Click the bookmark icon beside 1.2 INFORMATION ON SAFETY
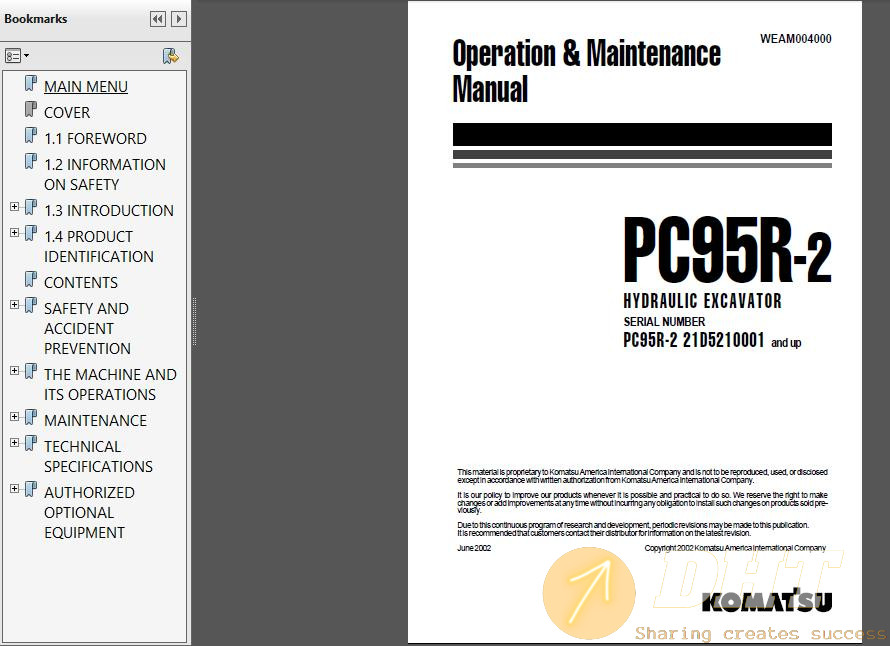Viewport: 890px width, 646px height. [31, 162]
